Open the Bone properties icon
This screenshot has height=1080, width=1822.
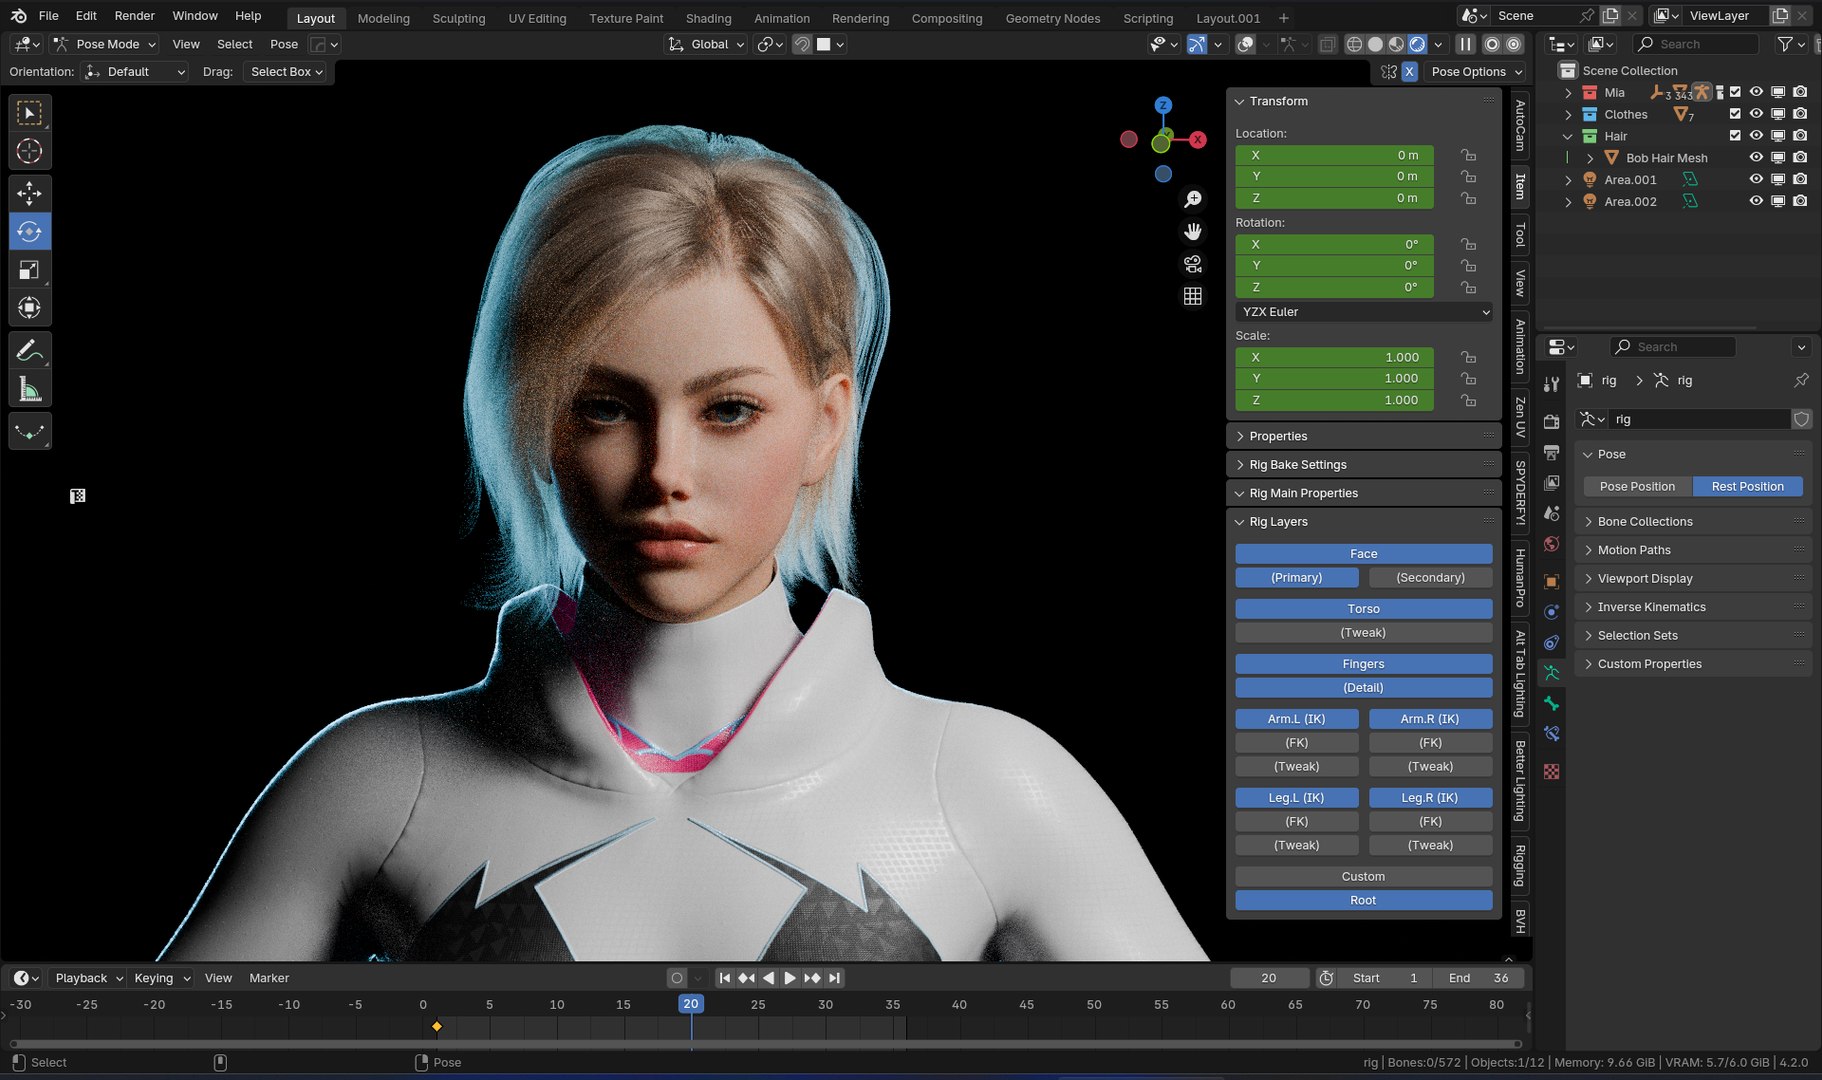coord(1551,703)
